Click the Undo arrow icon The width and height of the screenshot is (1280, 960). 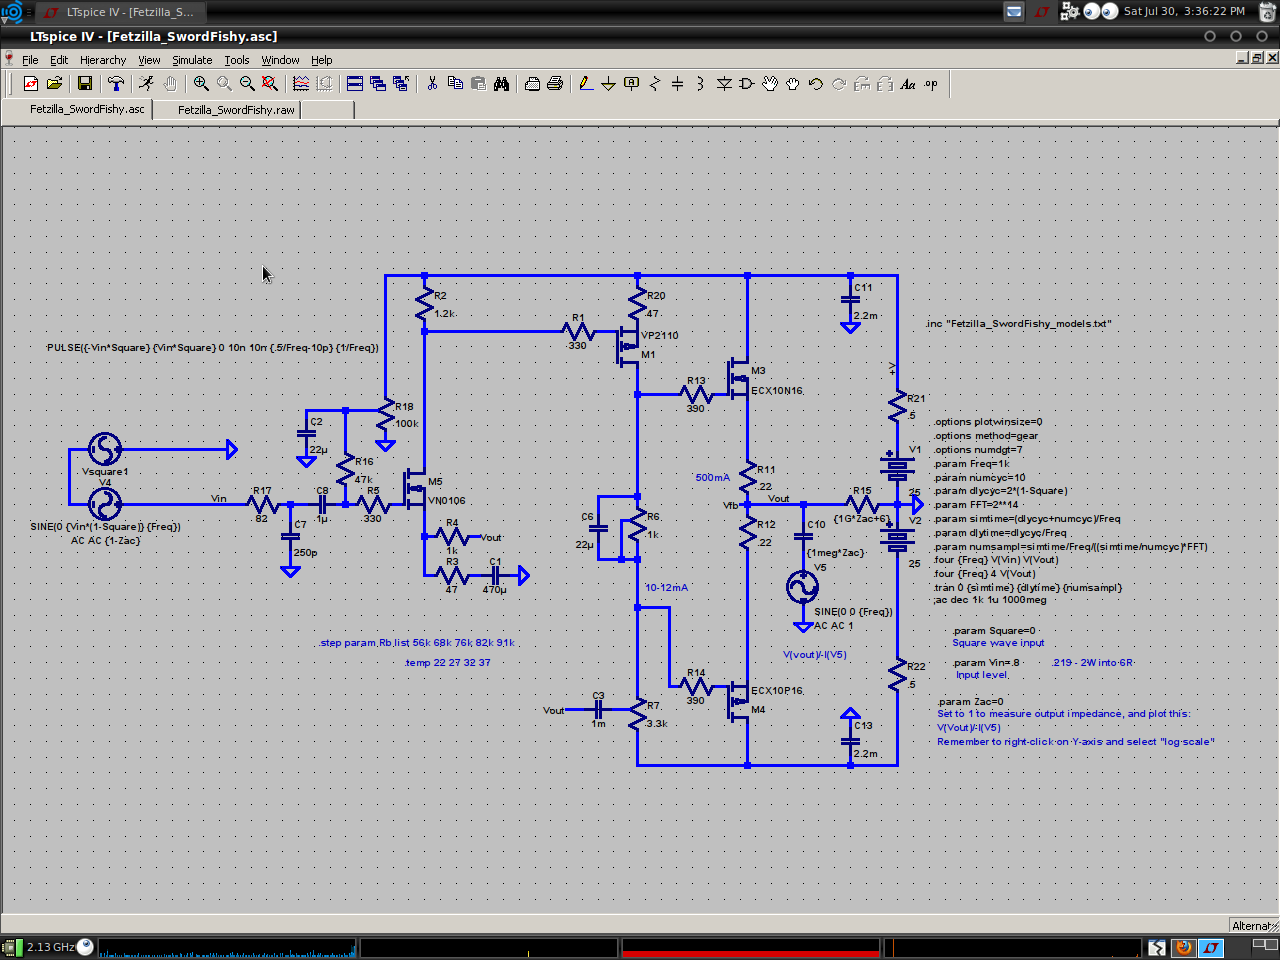click(816, 84)
